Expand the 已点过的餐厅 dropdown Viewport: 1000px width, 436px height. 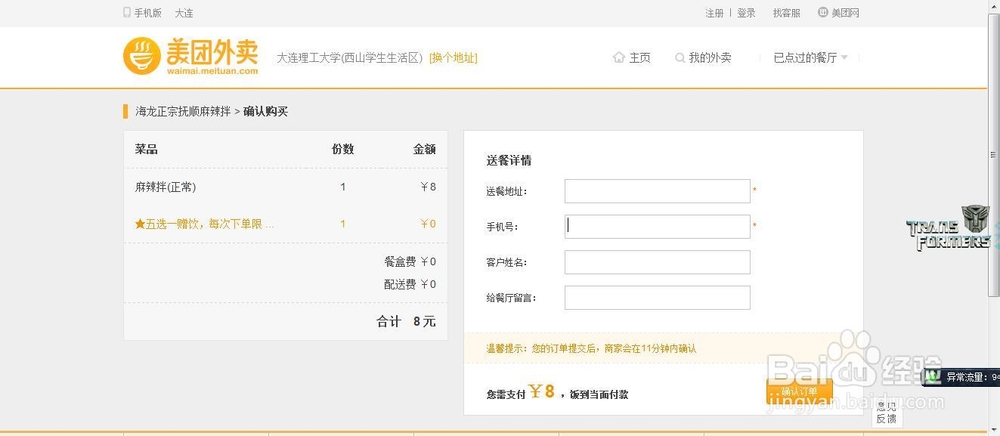point(810,58)
